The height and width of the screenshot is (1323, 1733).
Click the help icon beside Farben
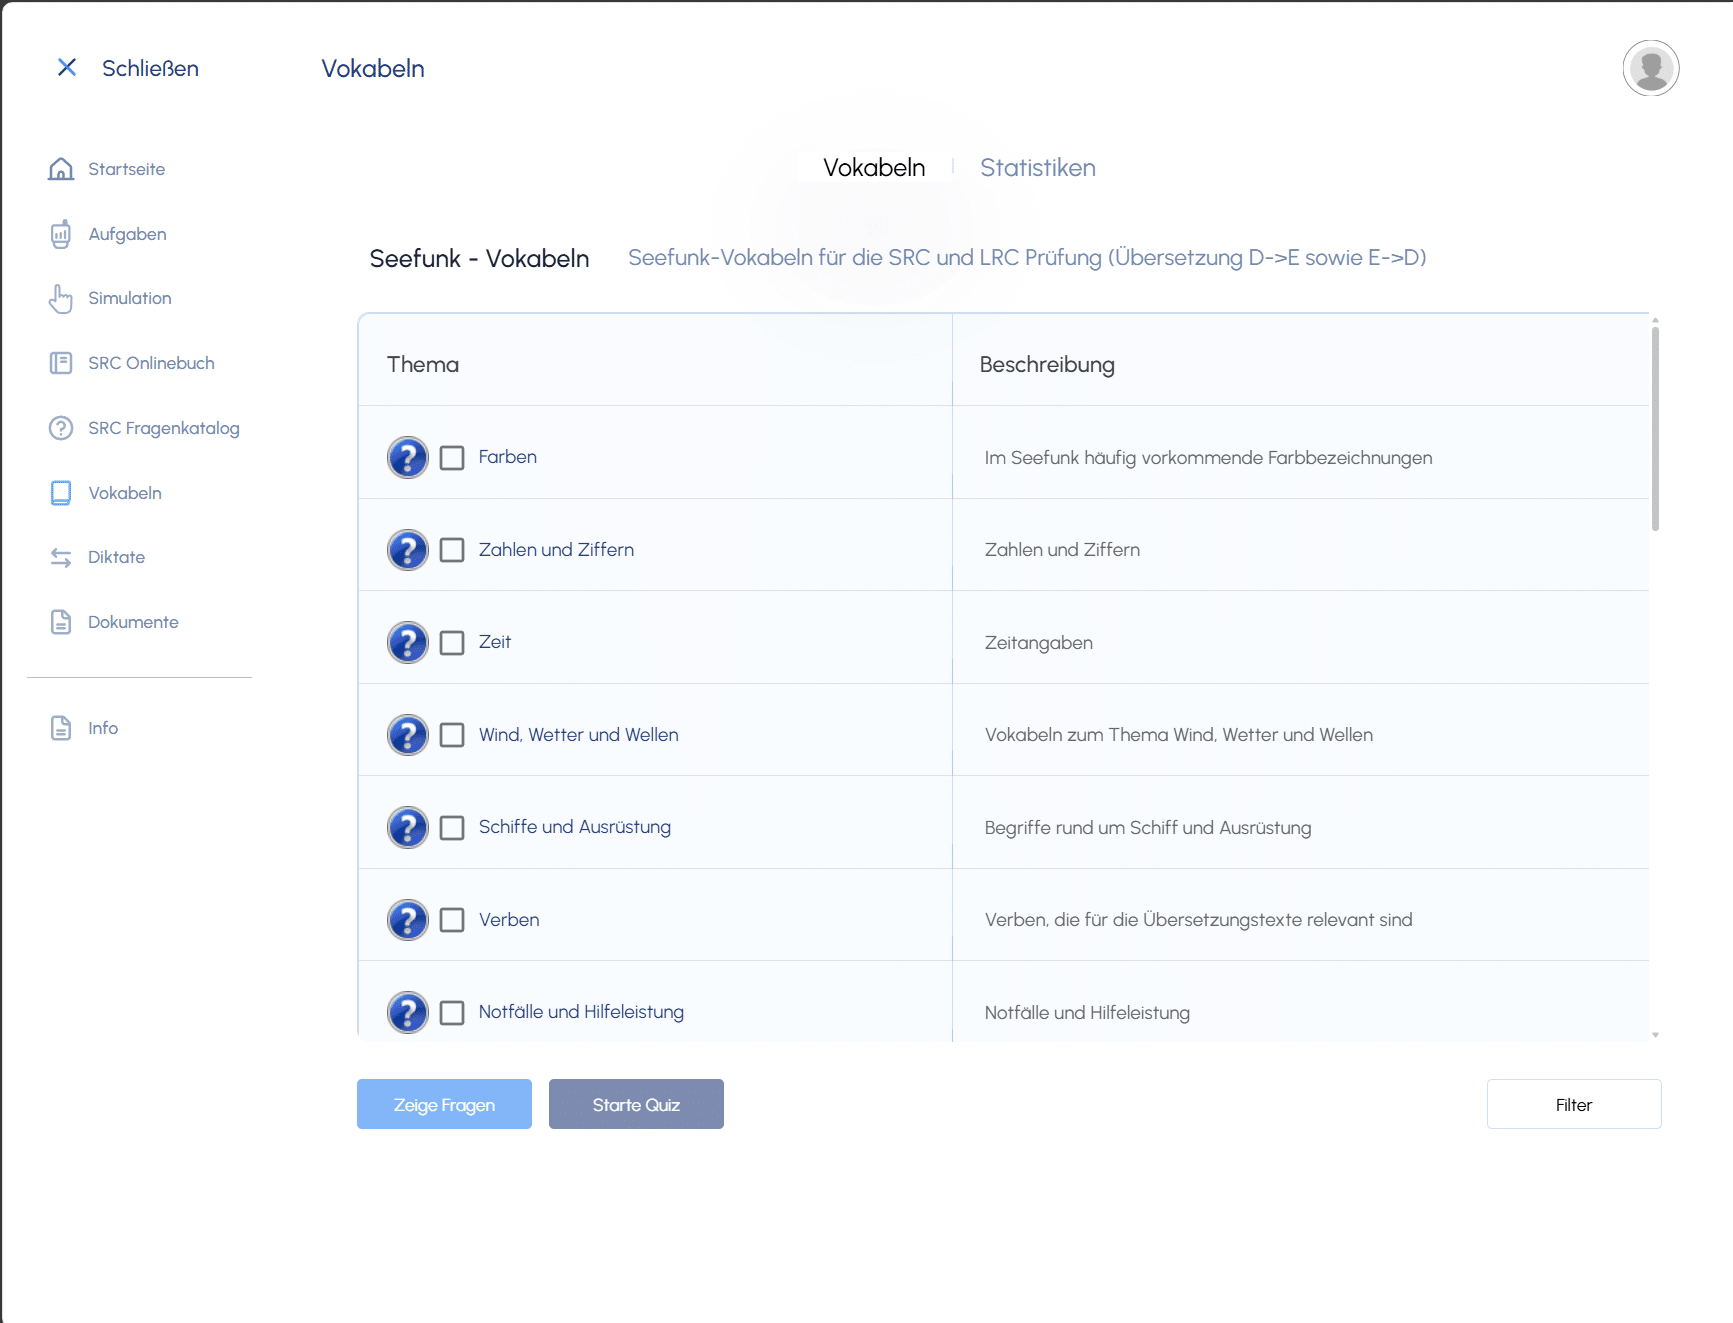pyautogui.click(x=408, y=458)
